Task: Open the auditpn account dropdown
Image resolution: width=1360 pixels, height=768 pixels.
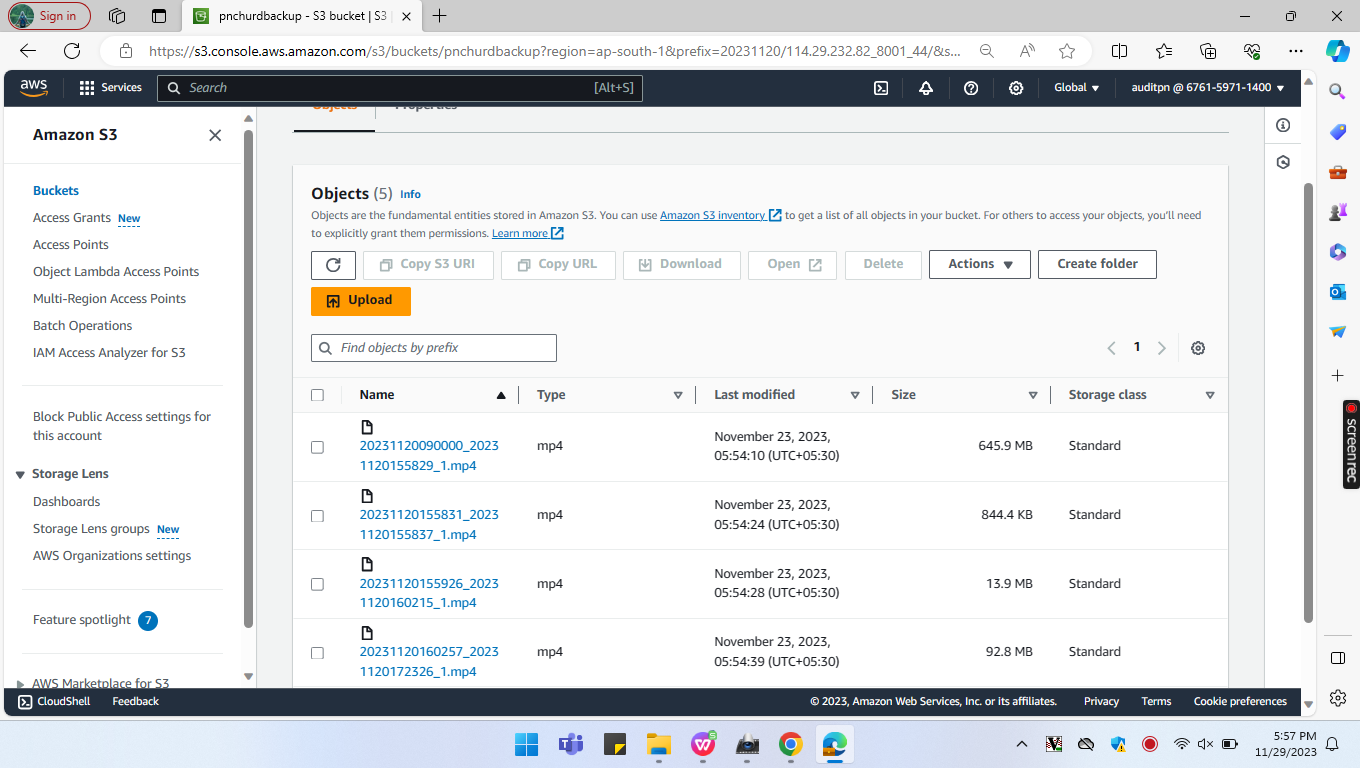Action: [x=1207, y=88]
